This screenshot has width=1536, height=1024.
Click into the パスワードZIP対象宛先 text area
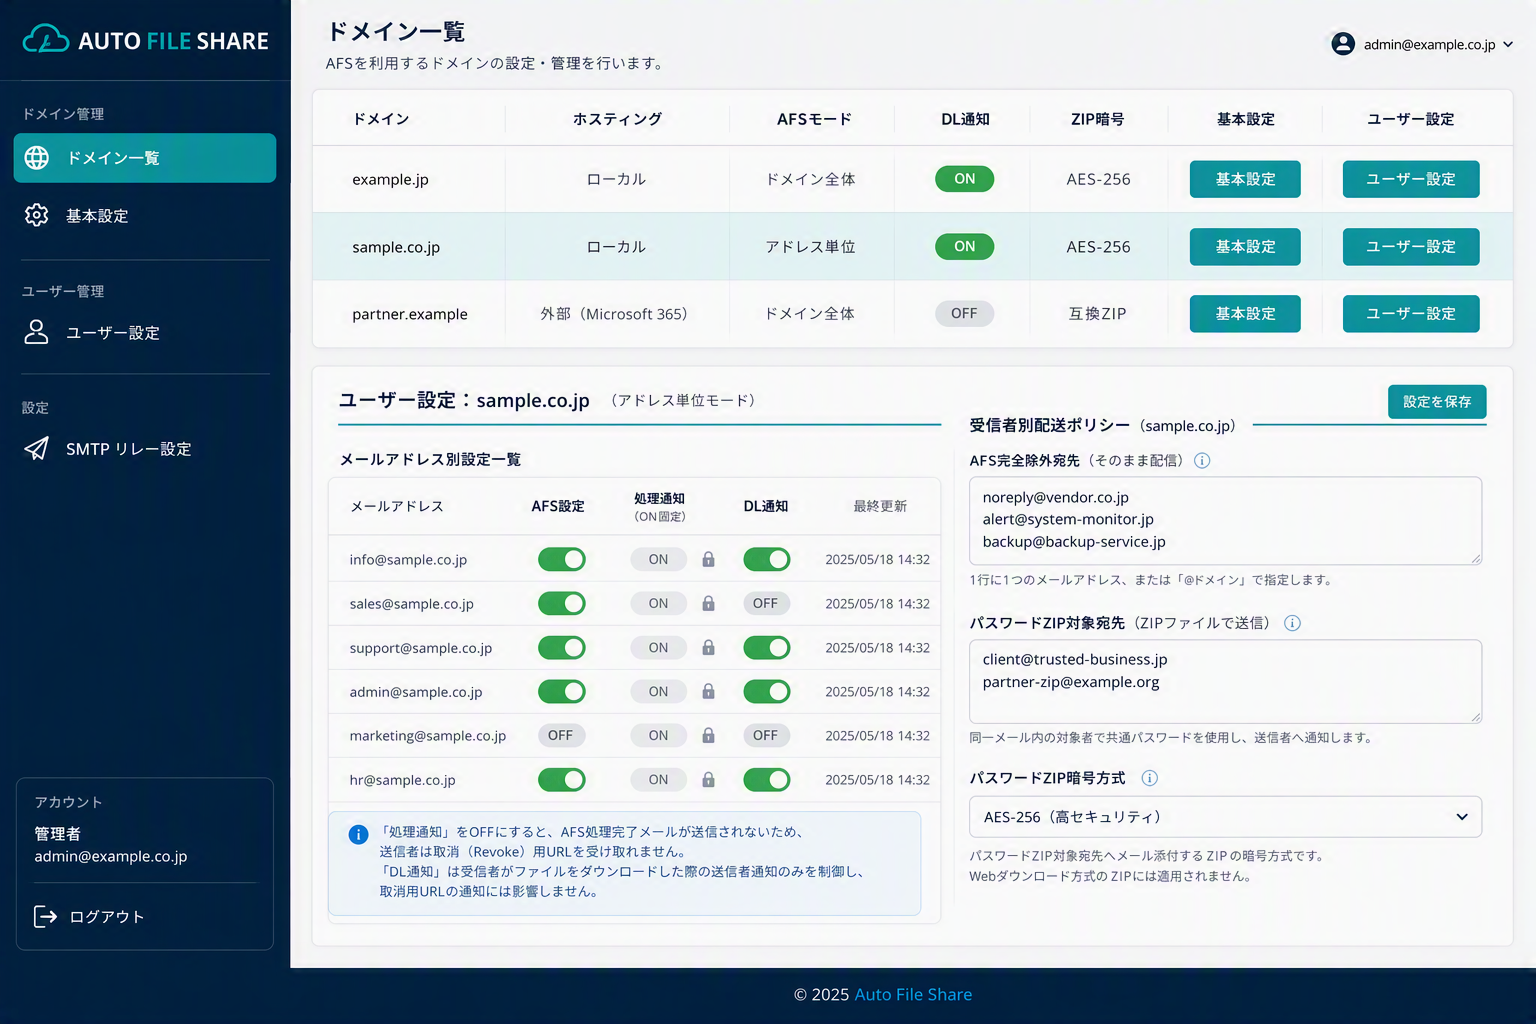coord(1225,681)
